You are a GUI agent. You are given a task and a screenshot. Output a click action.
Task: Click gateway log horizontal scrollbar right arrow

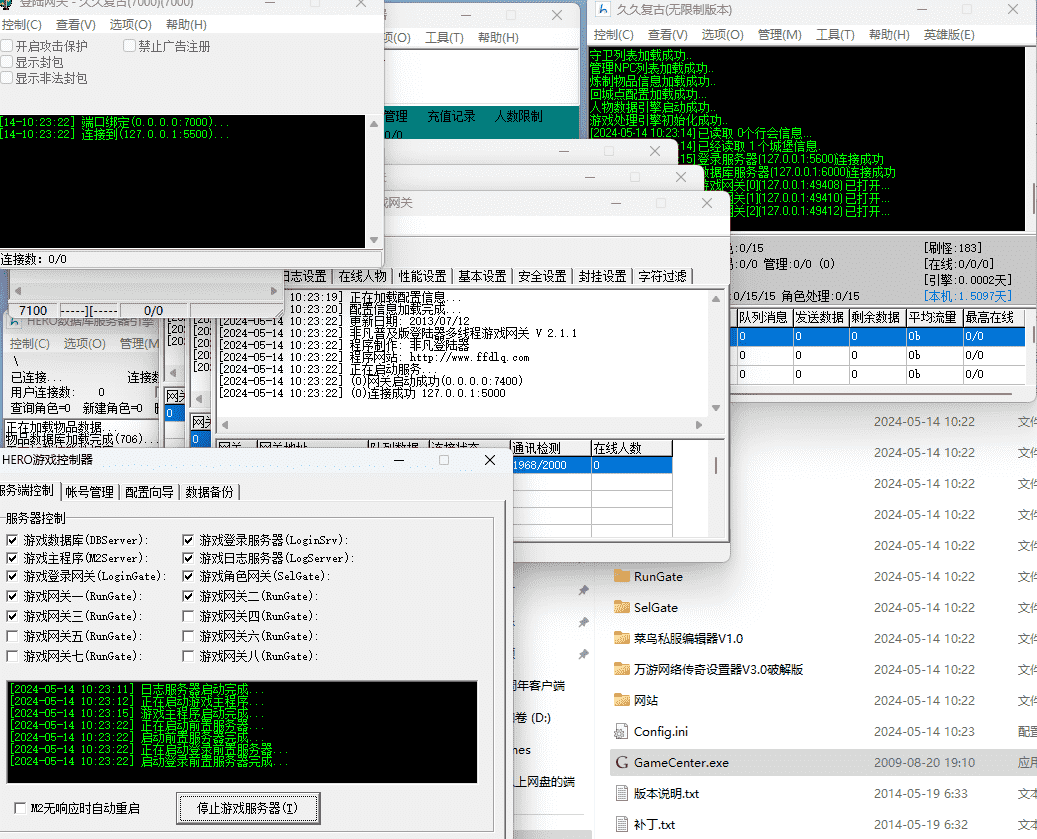pyautogui.click(x=699, y=424)
